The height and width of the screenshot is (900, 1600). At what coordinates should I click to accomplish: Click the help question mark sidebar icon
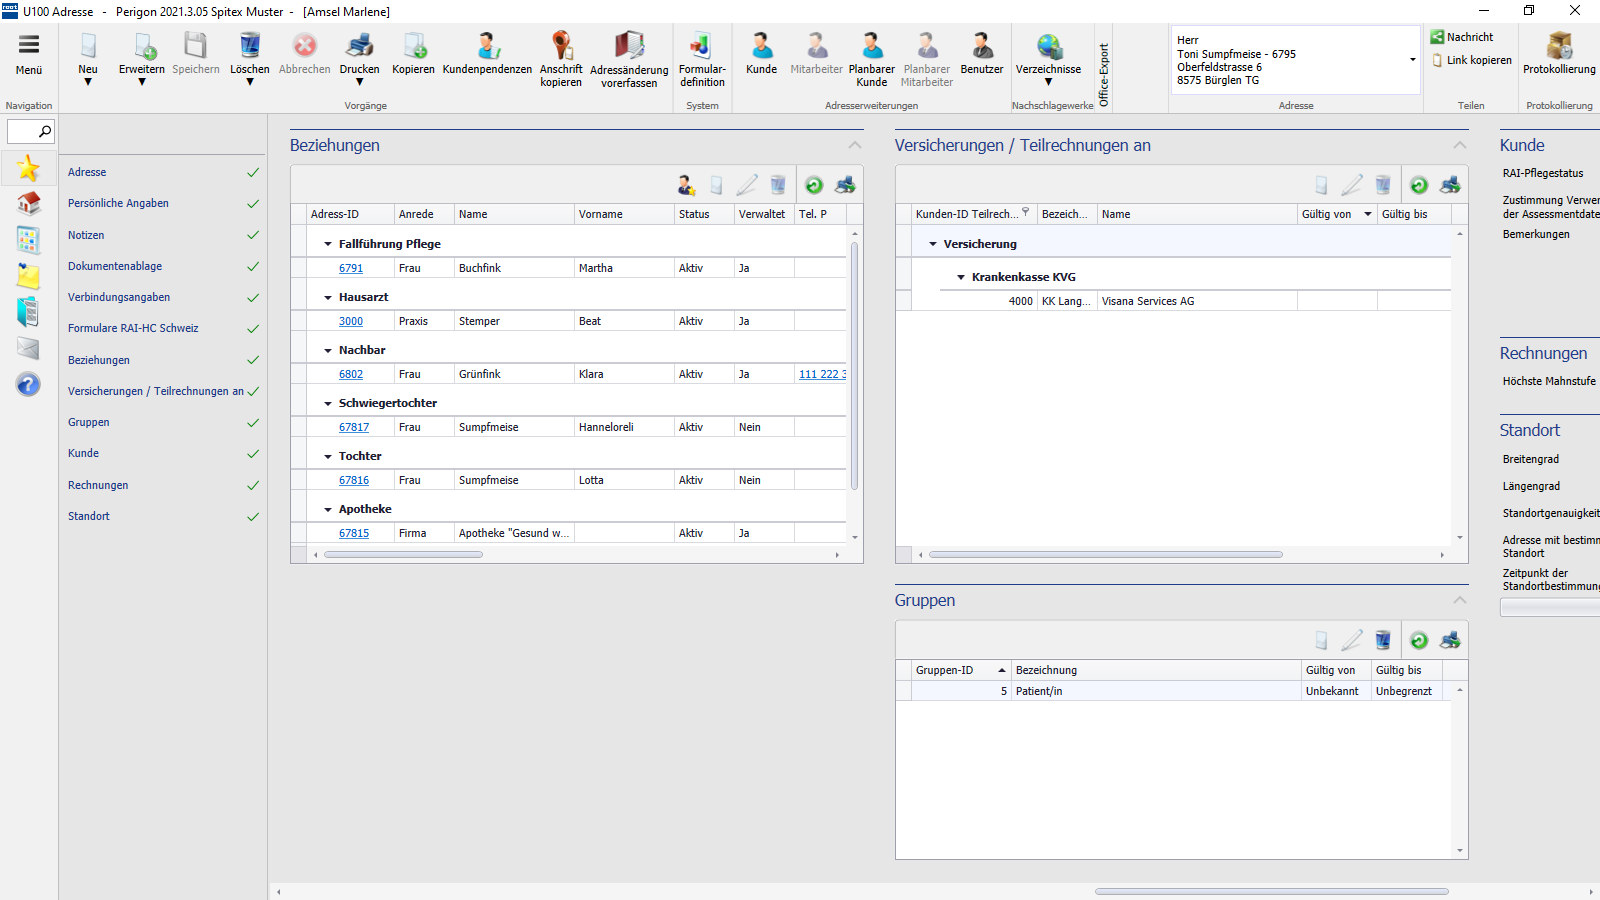28,384
